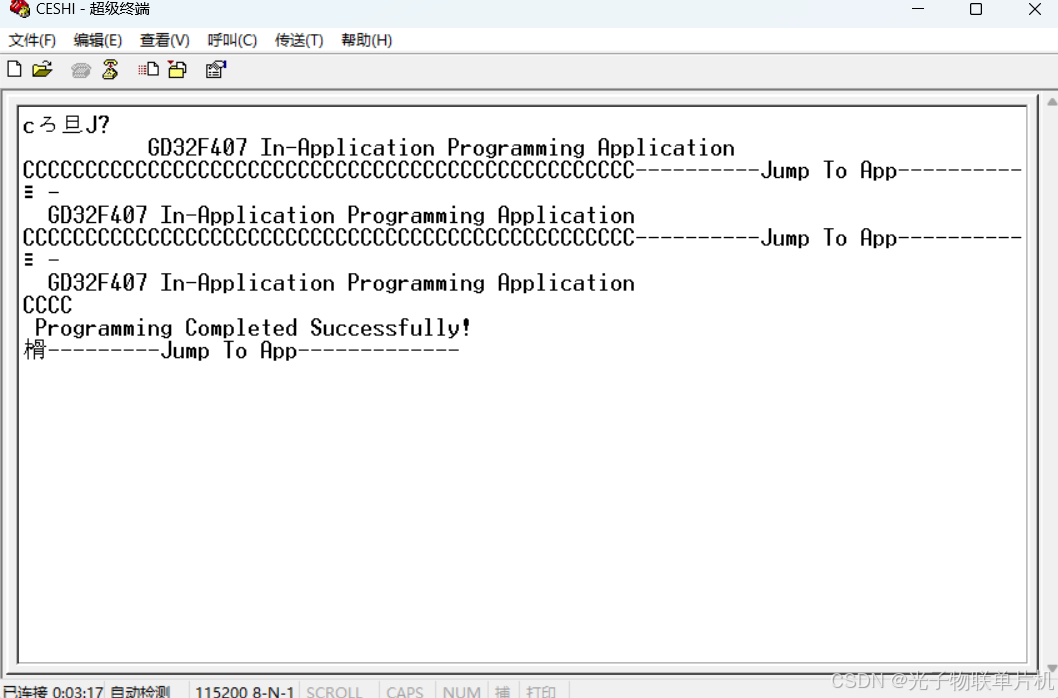This screenshot has height=698, width=1058.
Task: Click the window title 'CESHI - 超级终端'
Action: pyautogui.click(x=93, y=9)
